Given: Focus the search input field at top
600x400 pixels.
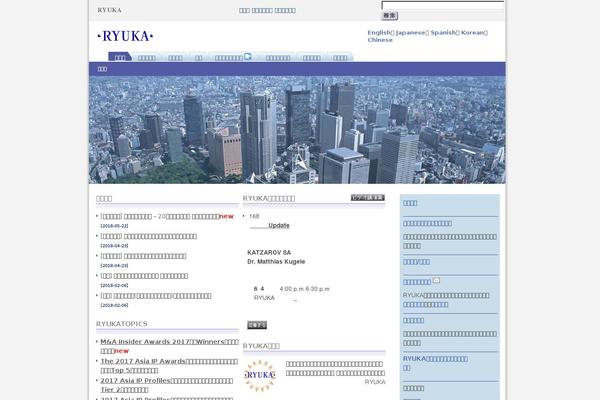Looking at the screenshot, I should pos(442,5).
